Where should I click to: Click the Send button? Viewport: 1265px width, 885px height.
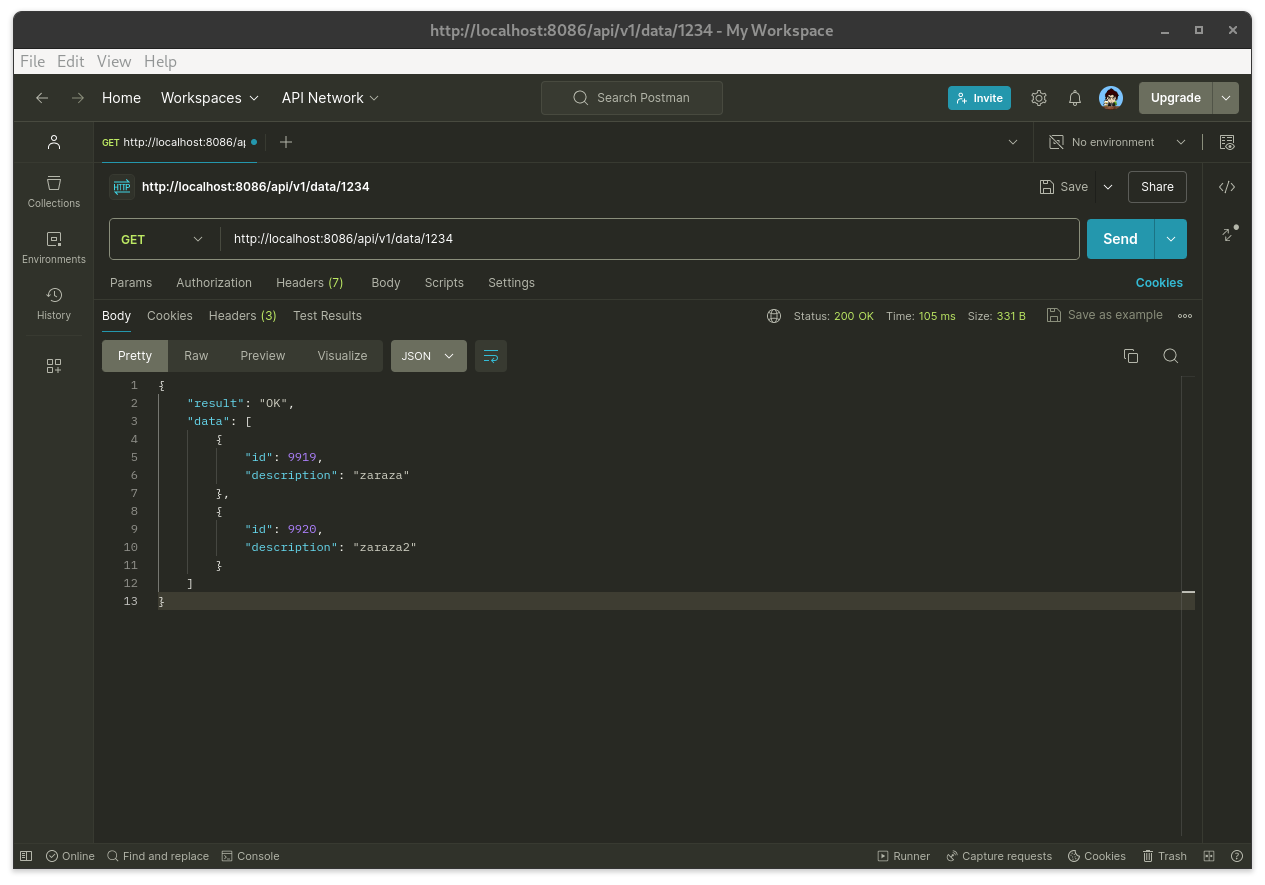pos(1120,239)
